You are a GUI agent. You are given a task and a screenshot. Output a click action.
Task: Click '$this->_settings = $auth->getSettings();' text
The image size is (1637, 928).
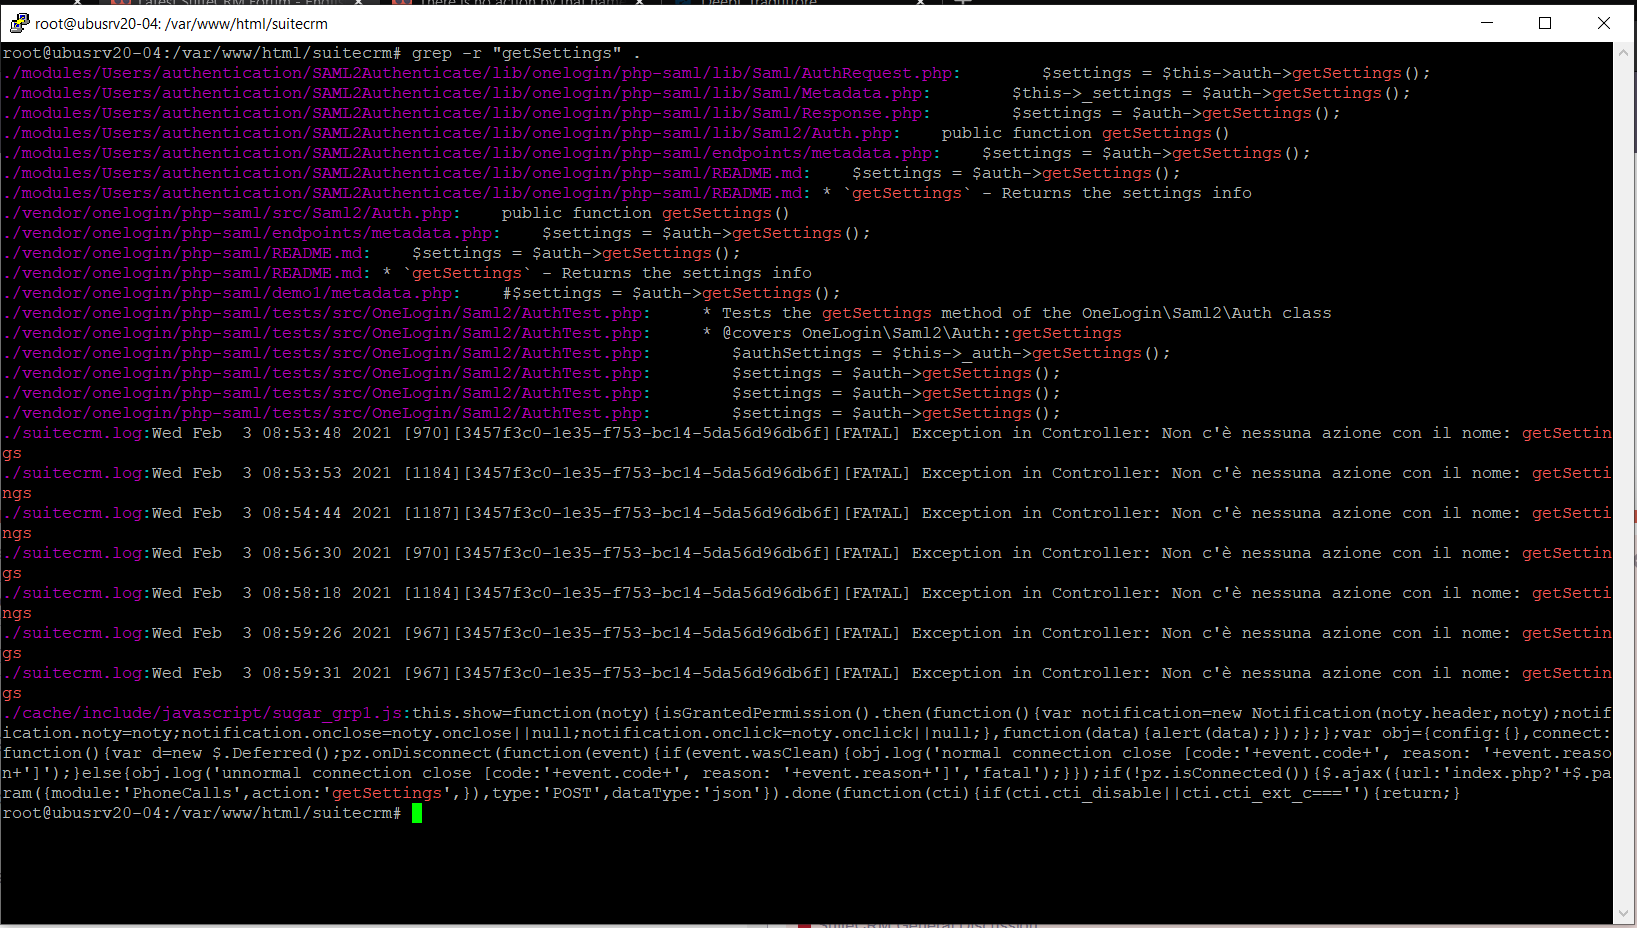pos(1211,93)
